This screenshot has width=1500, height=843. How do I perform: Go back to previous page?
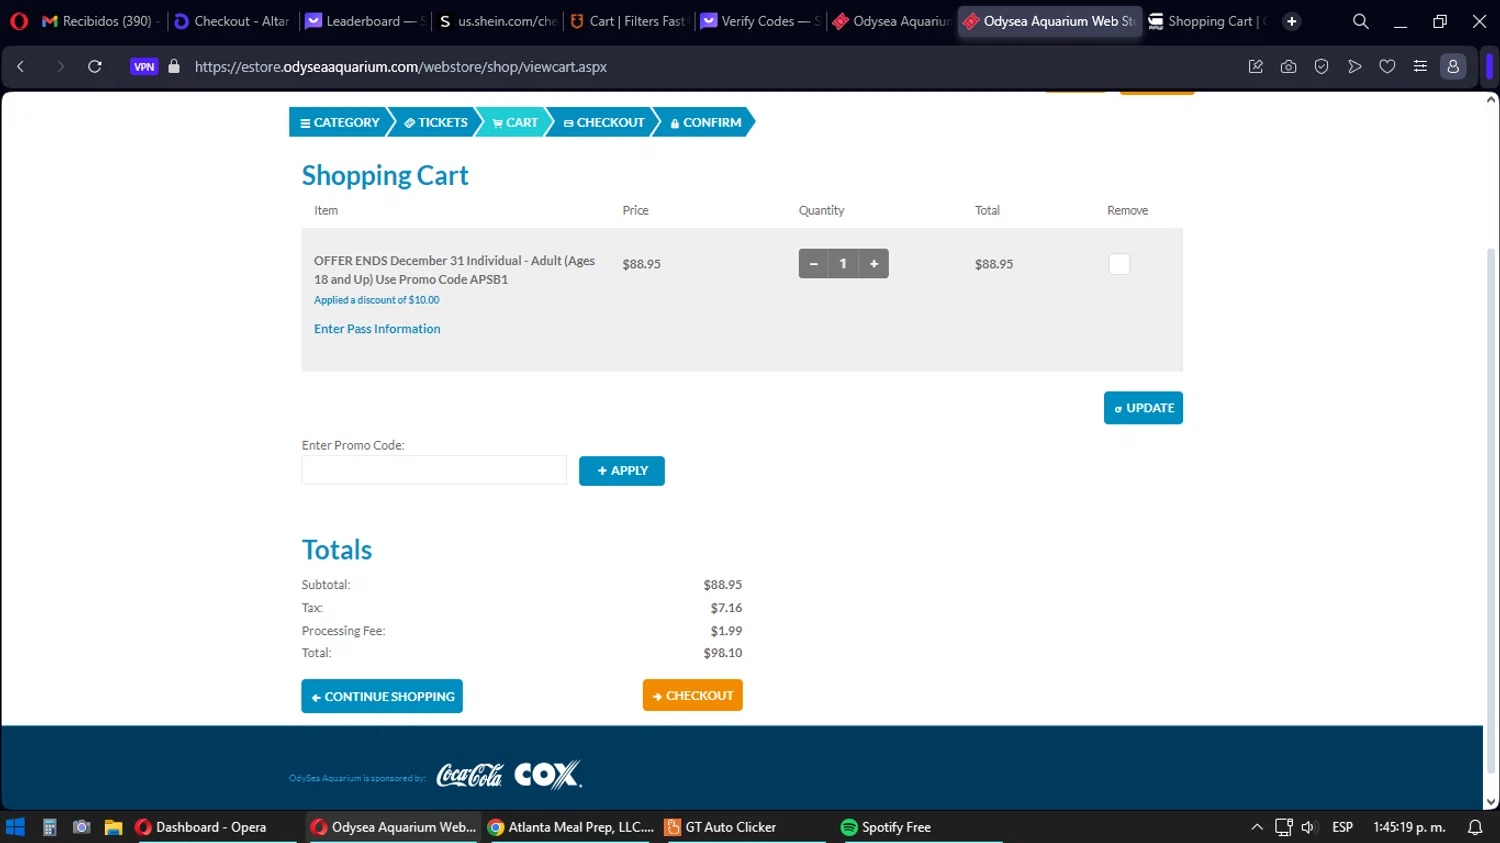(20, 67)
